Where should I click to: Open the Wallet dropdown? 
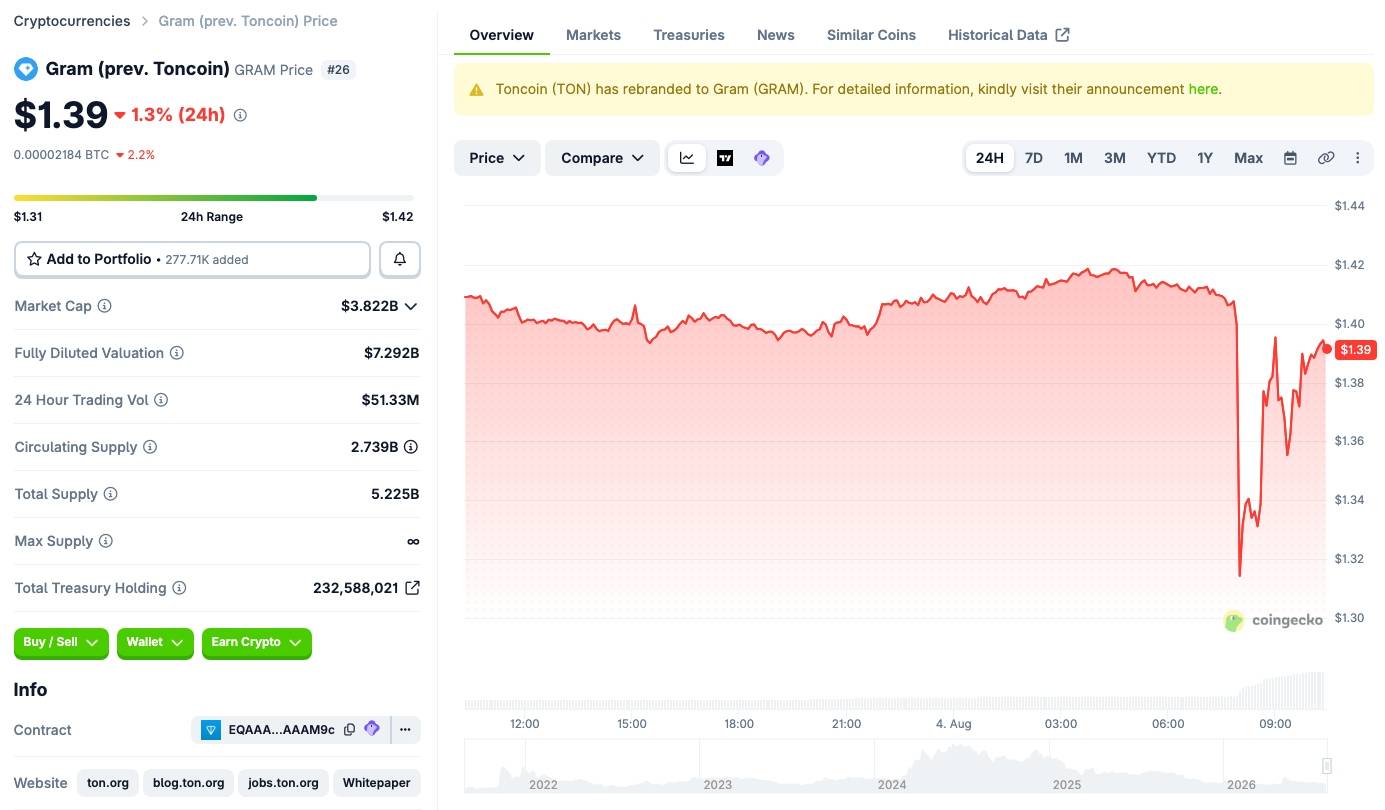tap(155, 643)
